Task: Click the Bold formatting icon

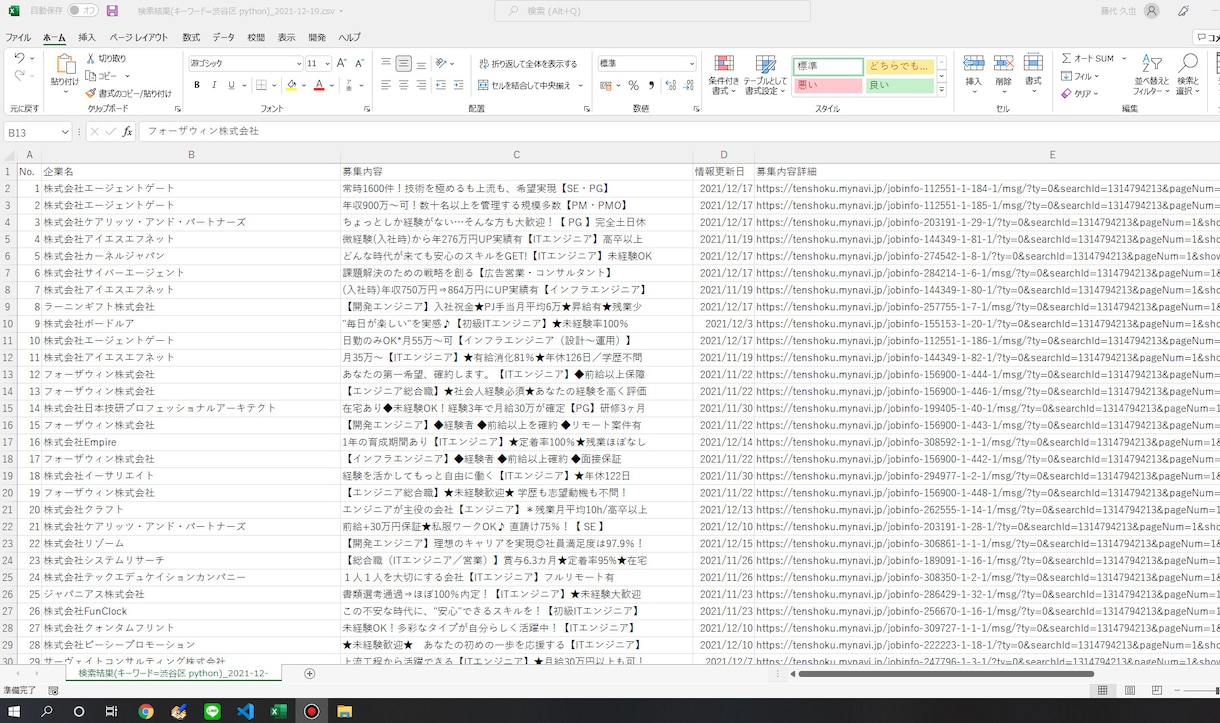Action: click(x=197, y=85)
